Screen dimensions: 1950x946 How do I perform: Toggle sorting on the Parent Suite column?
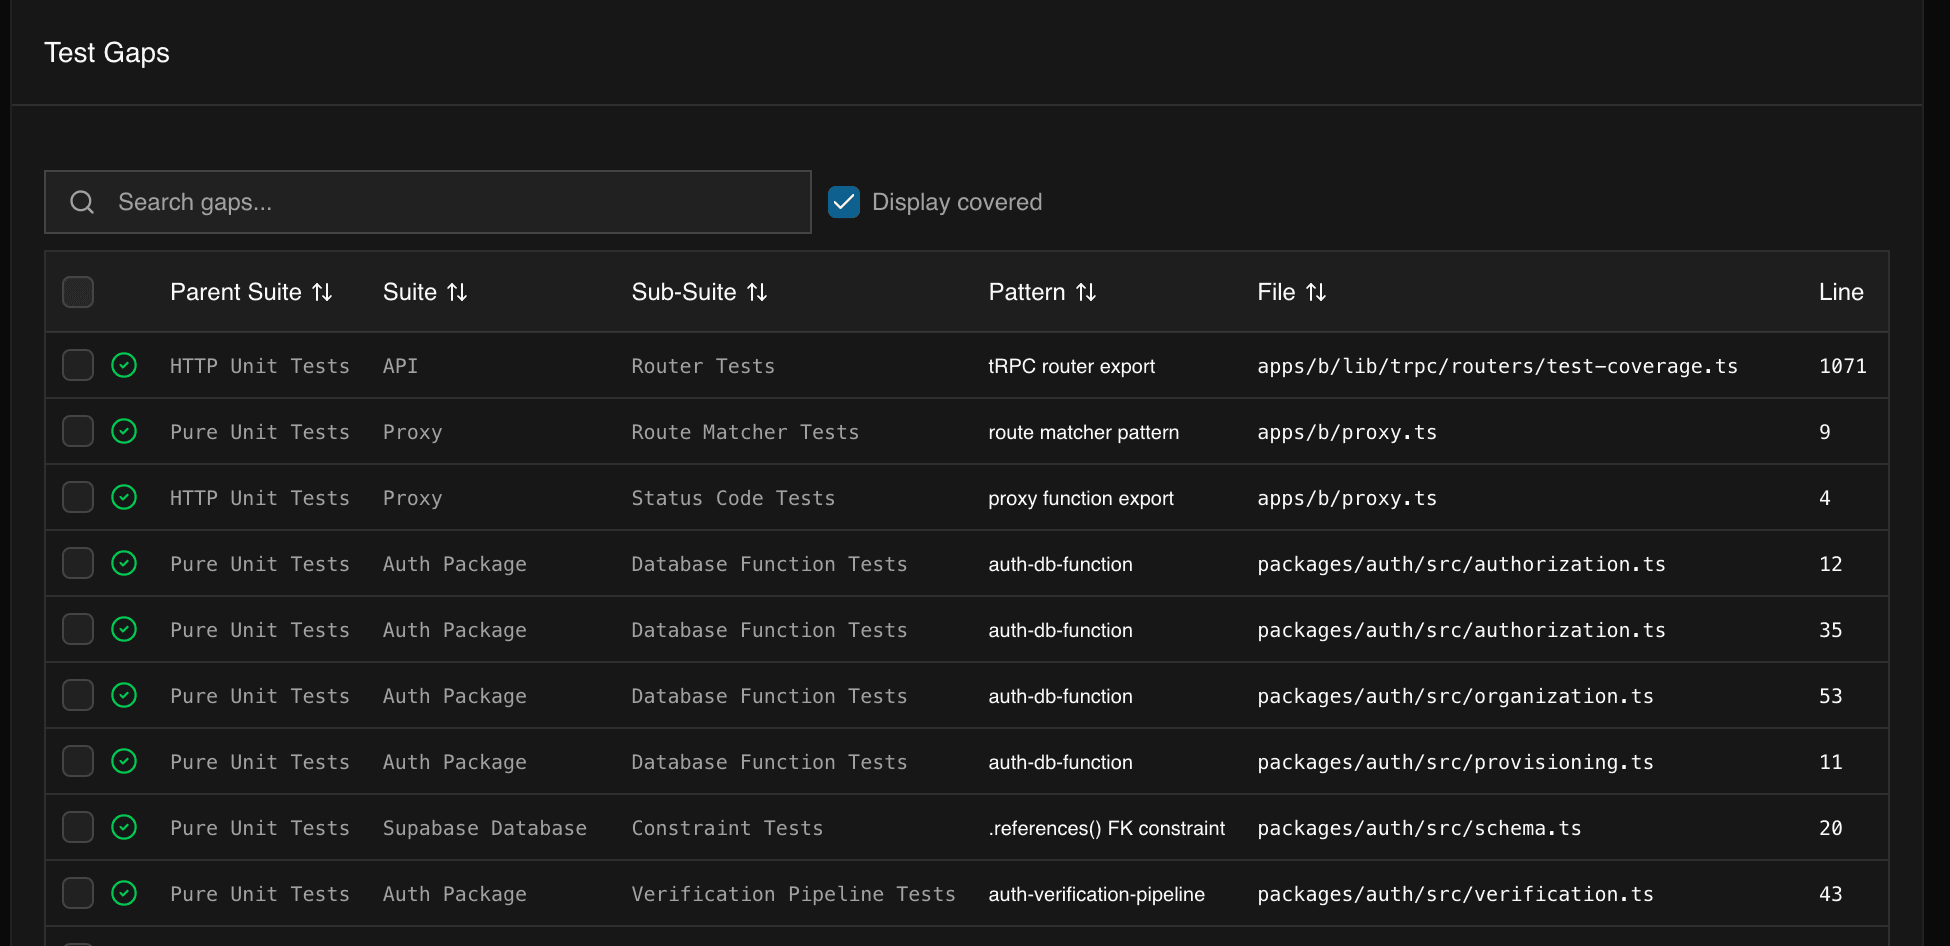tap(323, 292)
